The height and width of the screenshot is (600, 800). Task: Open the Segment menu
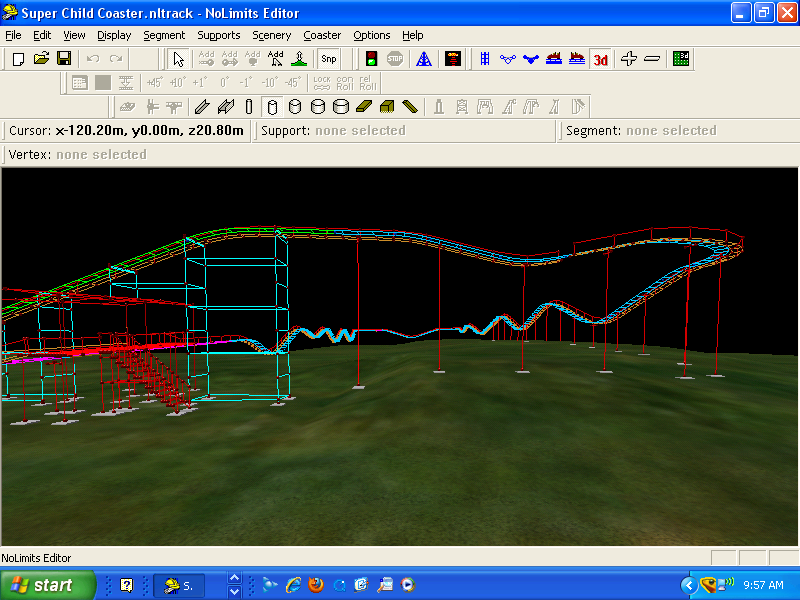coord(164,35)
